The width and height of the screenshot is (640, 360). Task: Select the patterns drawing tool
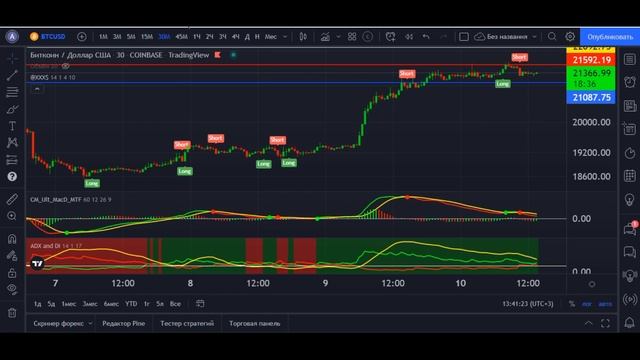pyautogui.click(x=12, y=142)
